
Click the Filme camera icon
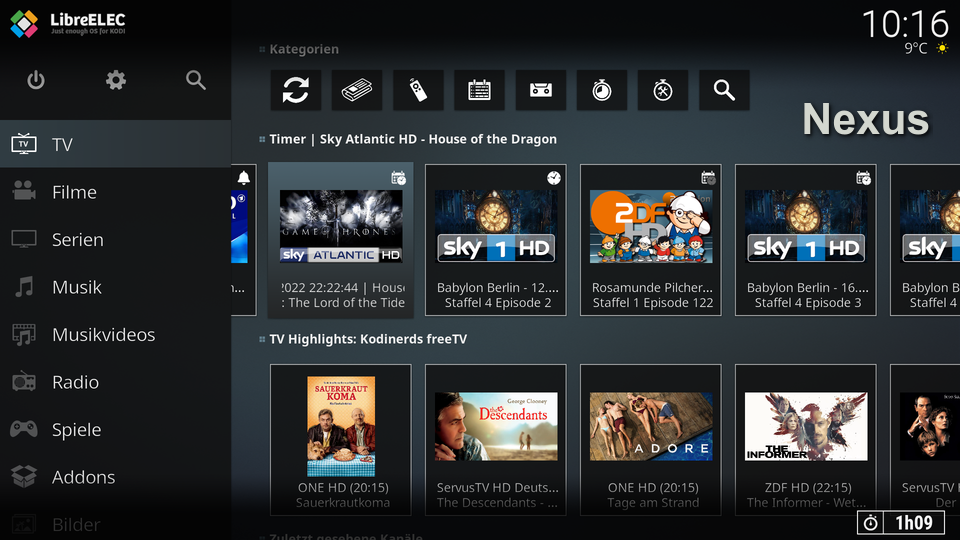click(24, 191)
